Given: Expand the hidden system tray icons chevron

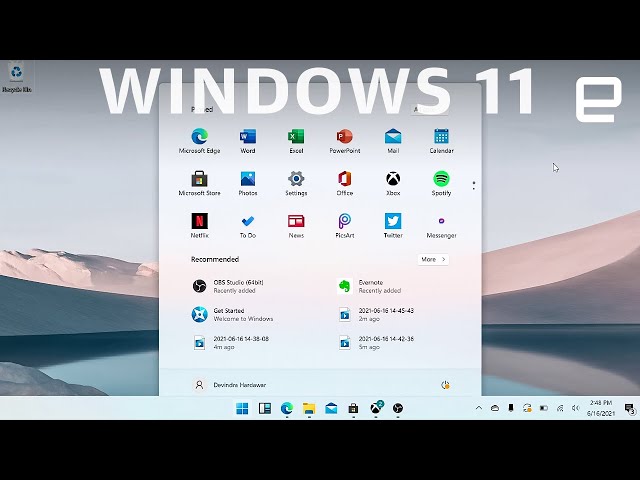Looking at the screenshot, I should pyautogui.click(x=479, y=407).
